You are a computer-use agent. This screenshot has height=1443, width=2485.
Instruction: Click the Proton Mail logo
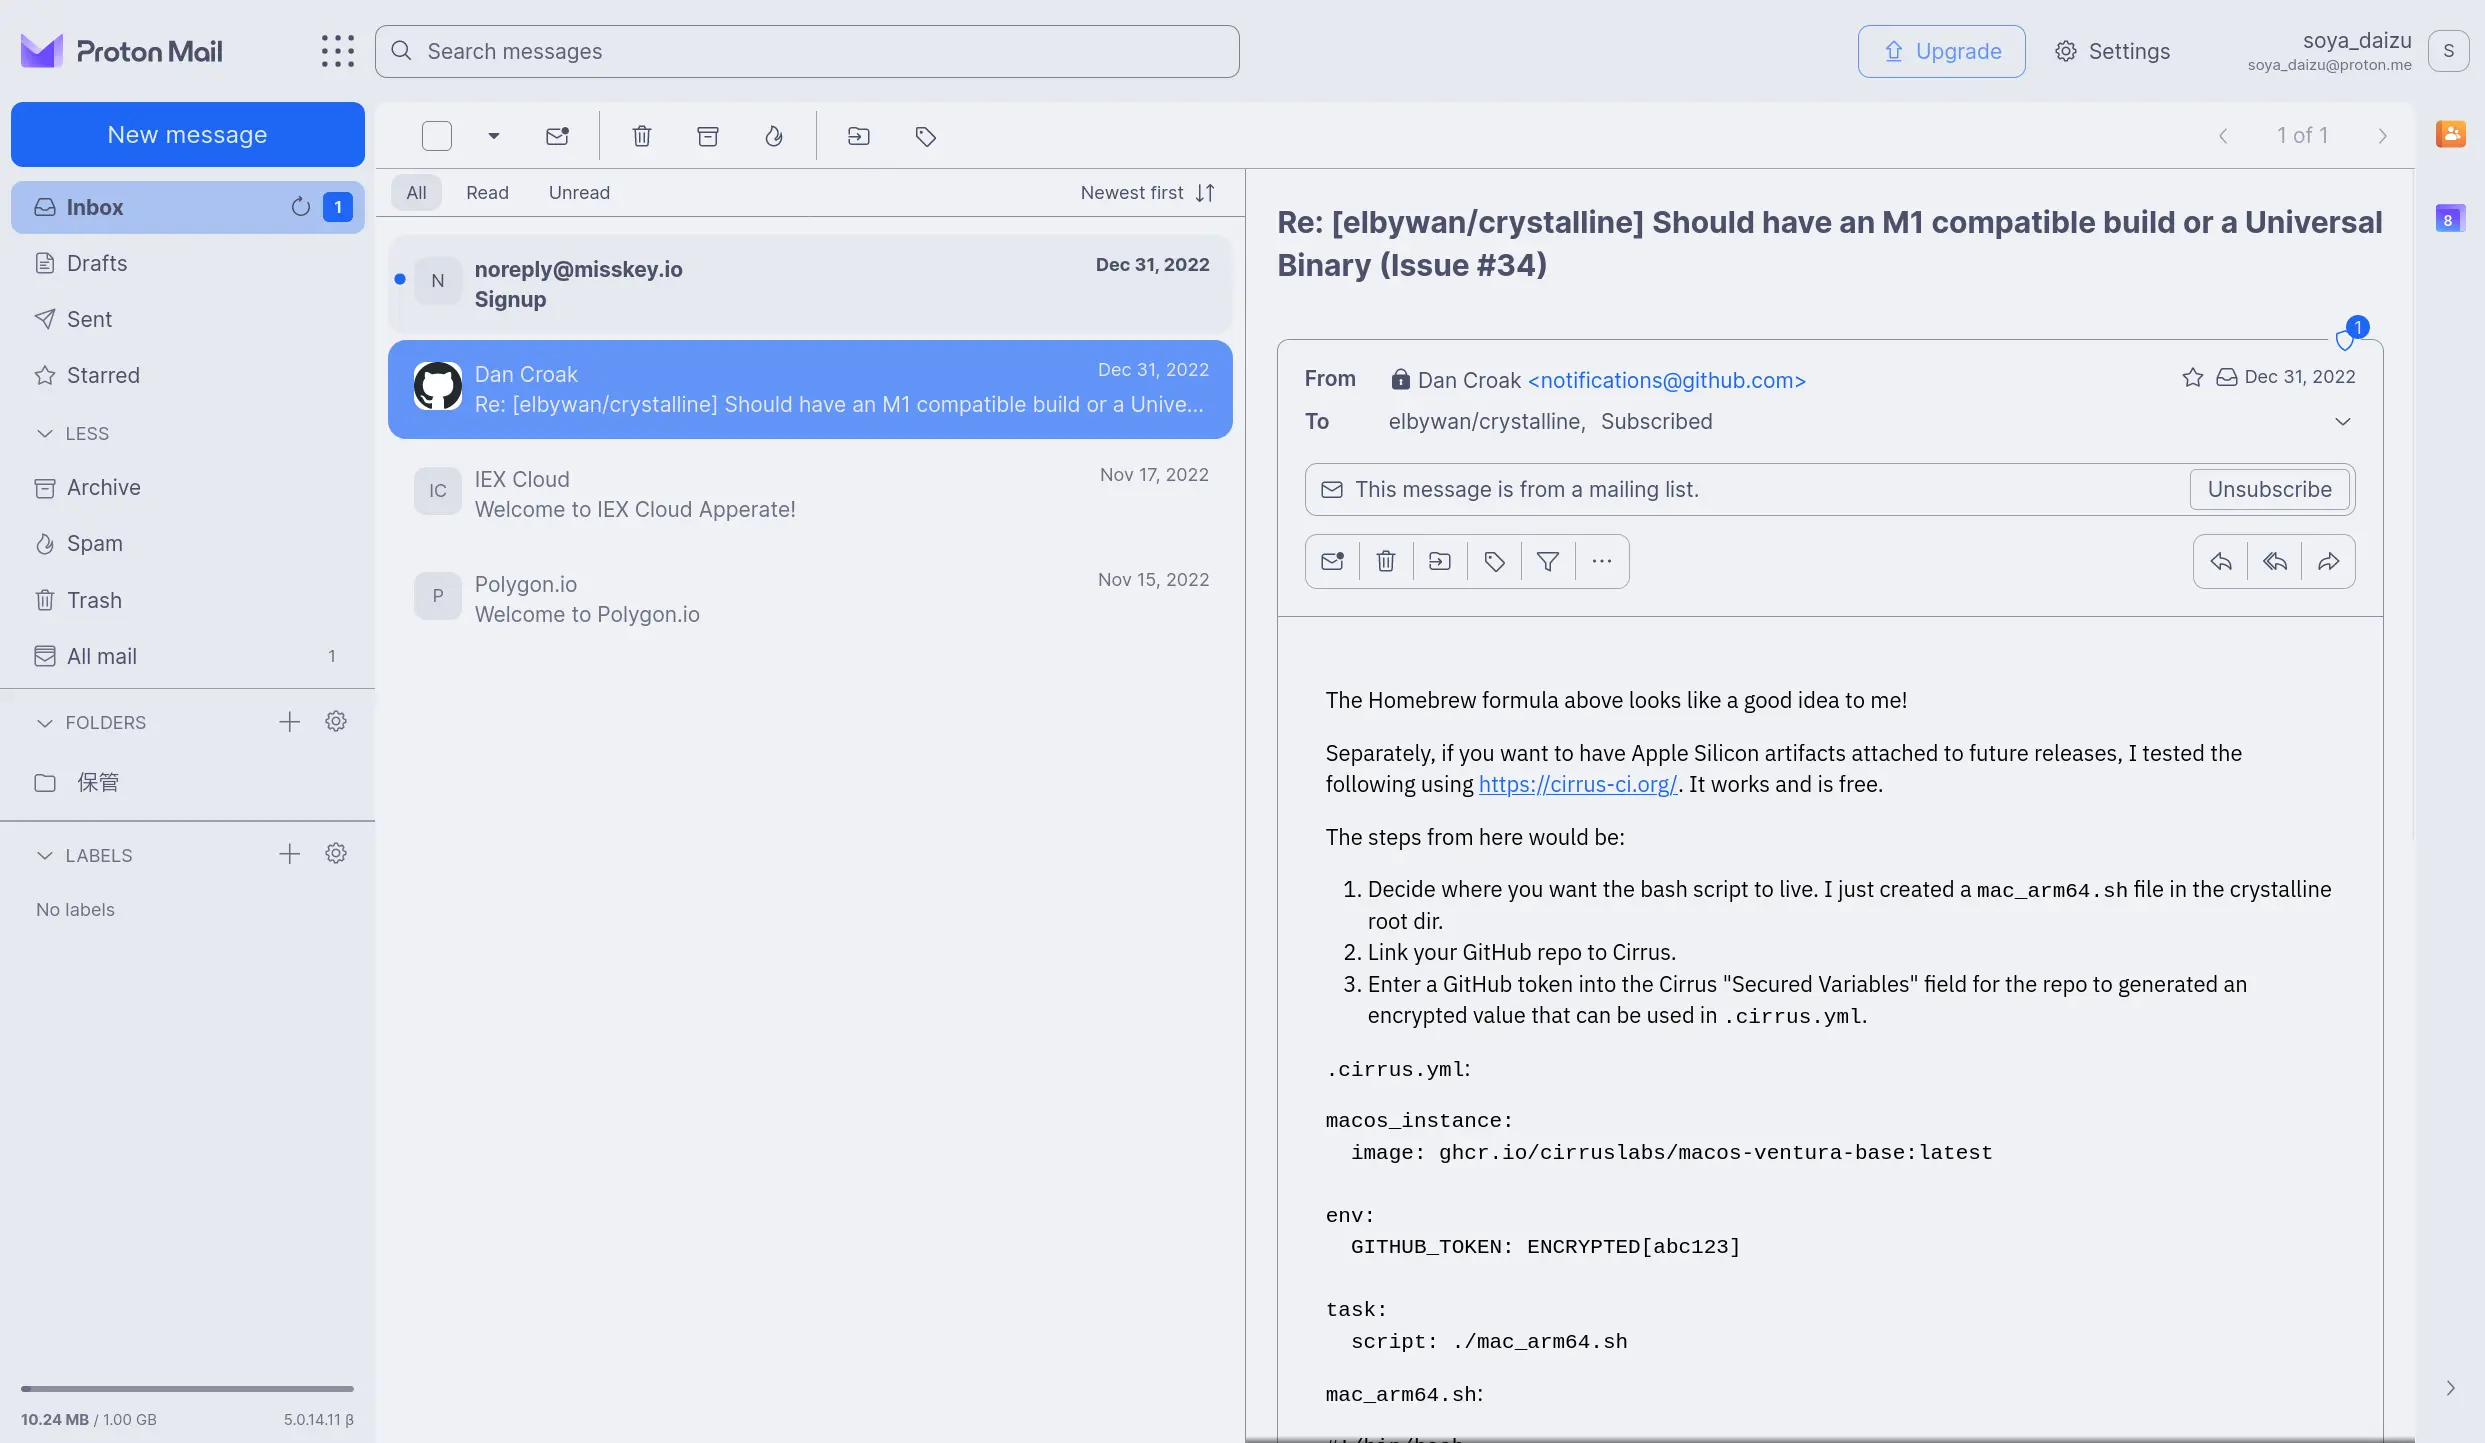(122, 51)
